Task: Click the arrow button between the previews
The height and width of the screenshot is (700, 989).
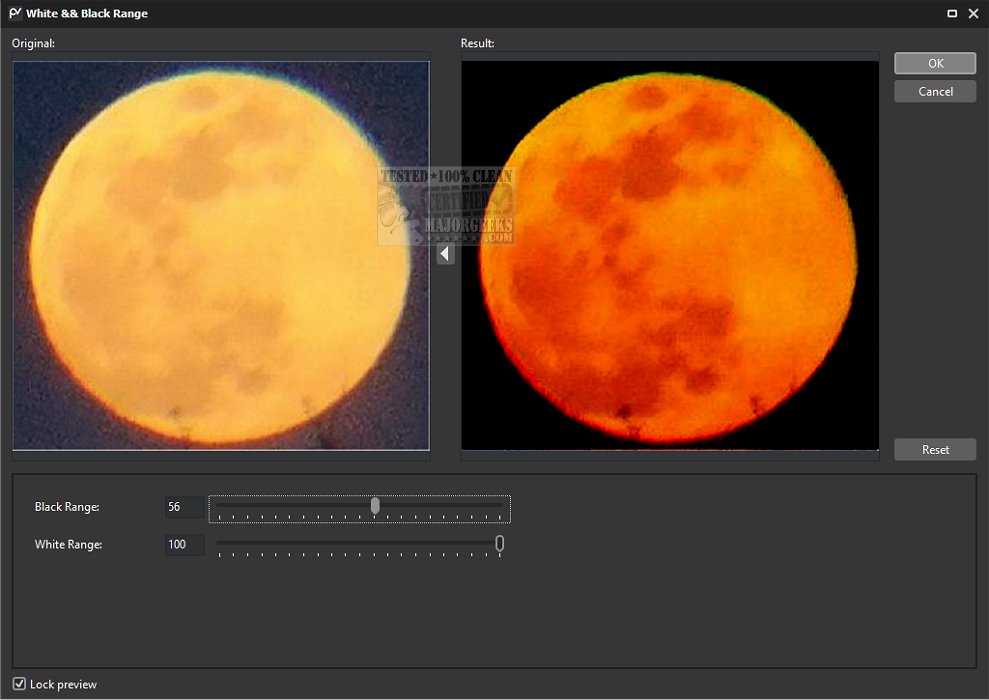Action: click(445, 254)
